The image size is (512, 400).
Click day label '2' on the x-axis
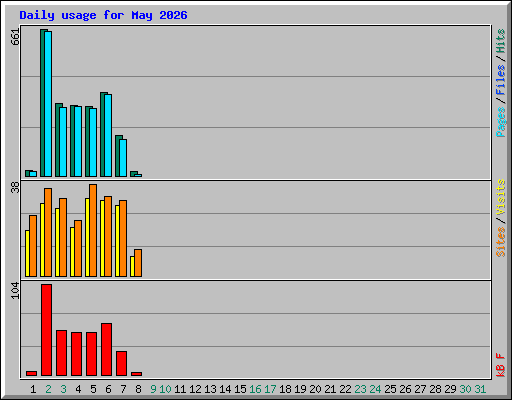pos(48,389)
